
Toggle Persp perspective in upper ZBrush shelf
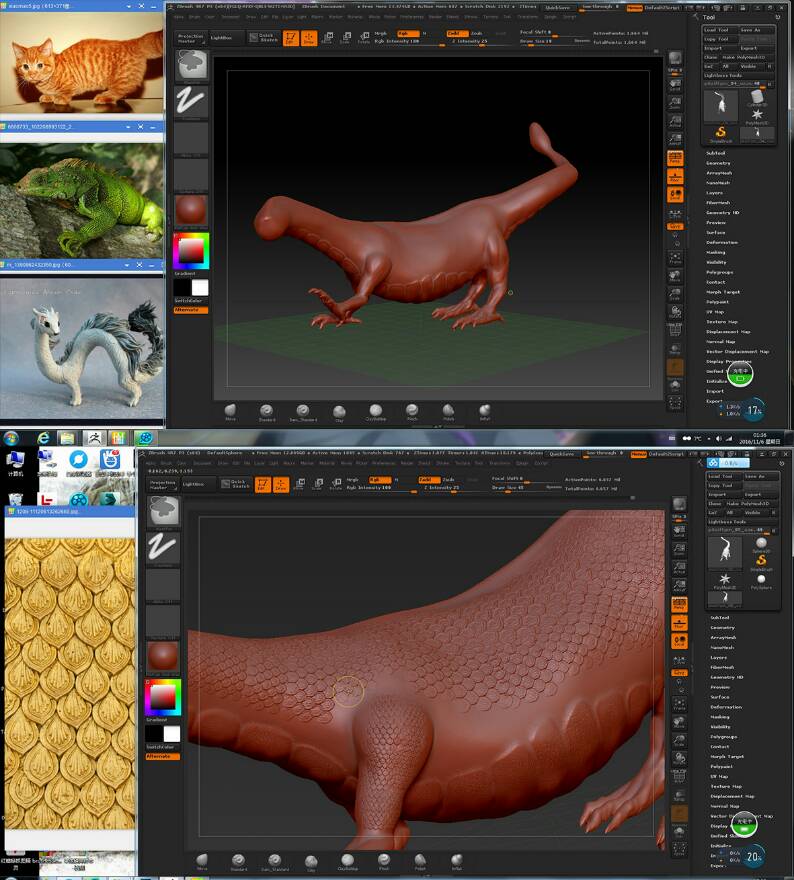[x=675, y=158]
